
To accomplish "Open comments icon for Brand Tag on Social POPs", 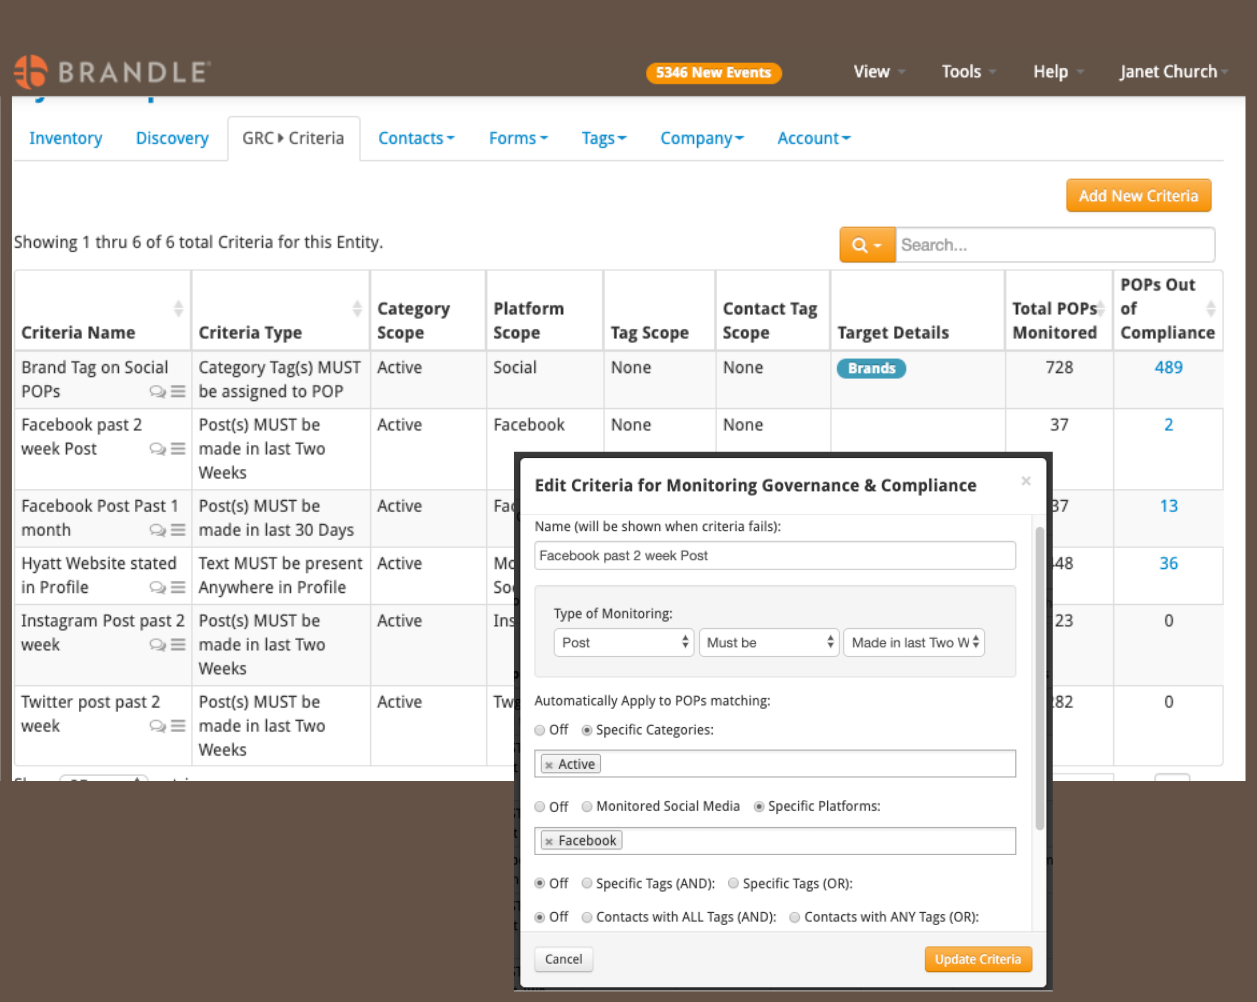I will (x=157, y=392).
